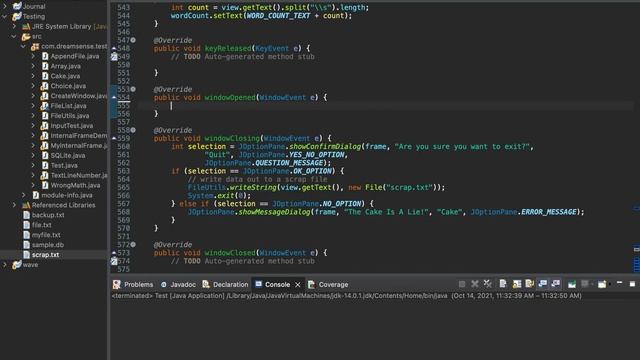Minimize the Console panel view

point(619,283)
